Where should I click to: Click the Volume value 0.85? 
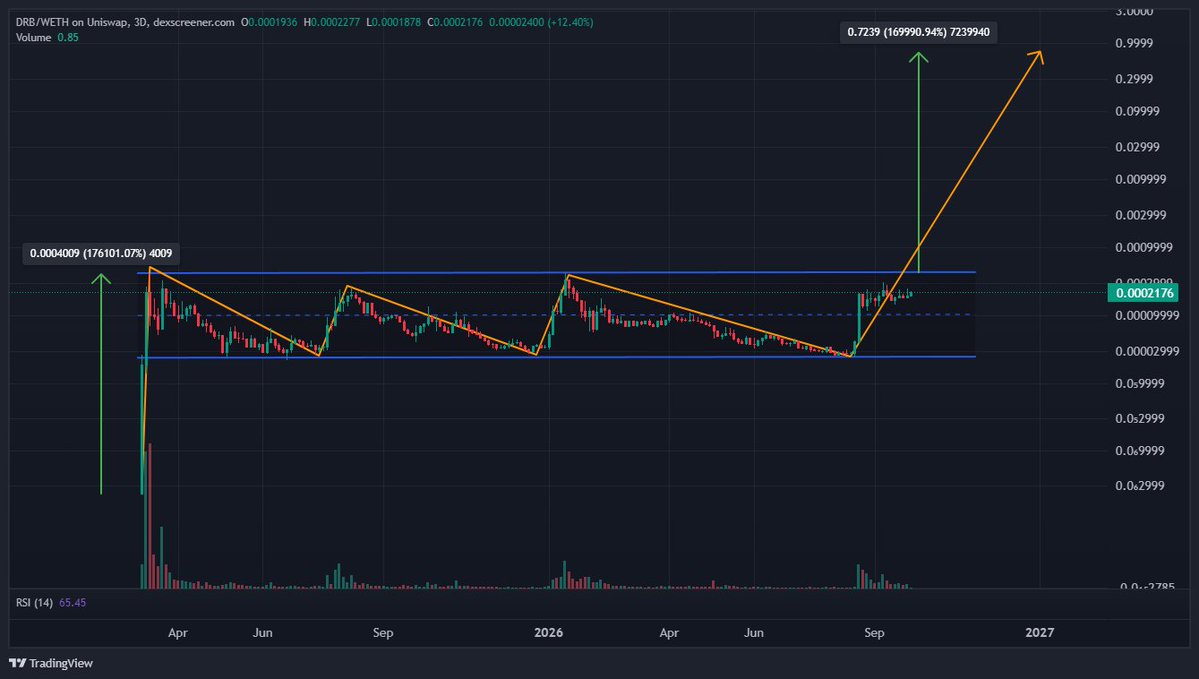(x=68, y=37)
